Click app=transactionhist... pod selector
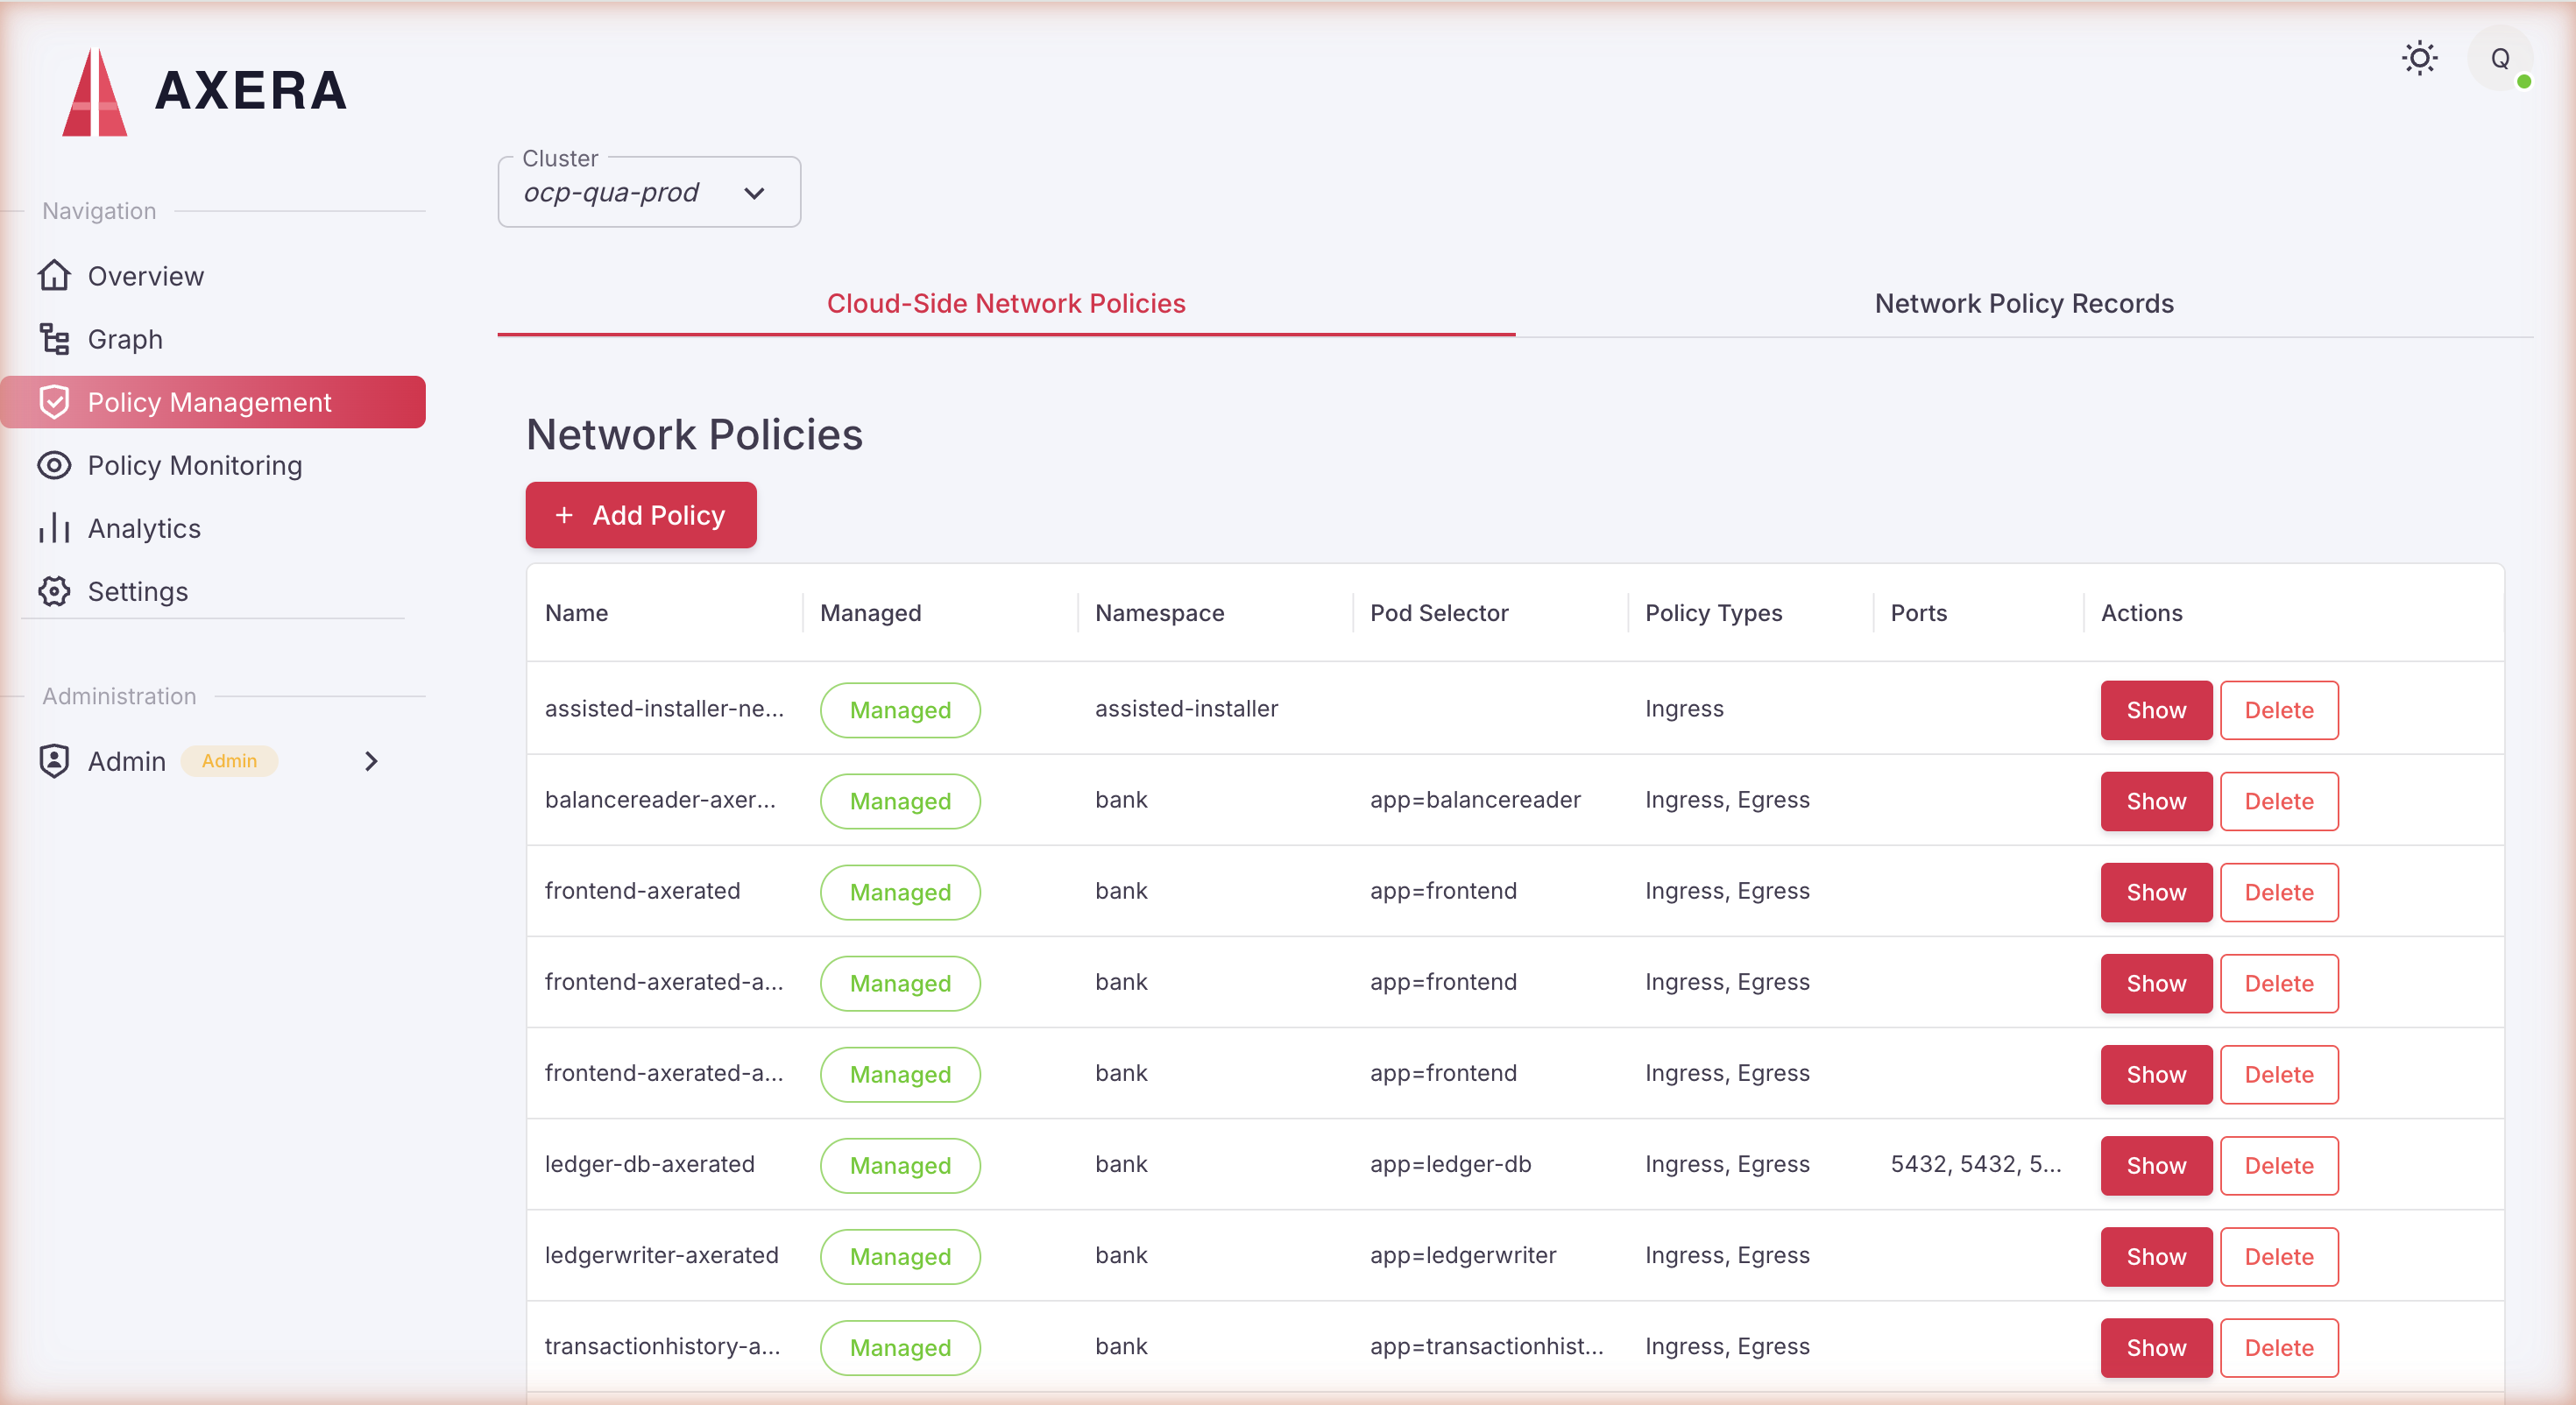The height and width of the screenshot is (1405, 2576). tap(1486, 1346)
